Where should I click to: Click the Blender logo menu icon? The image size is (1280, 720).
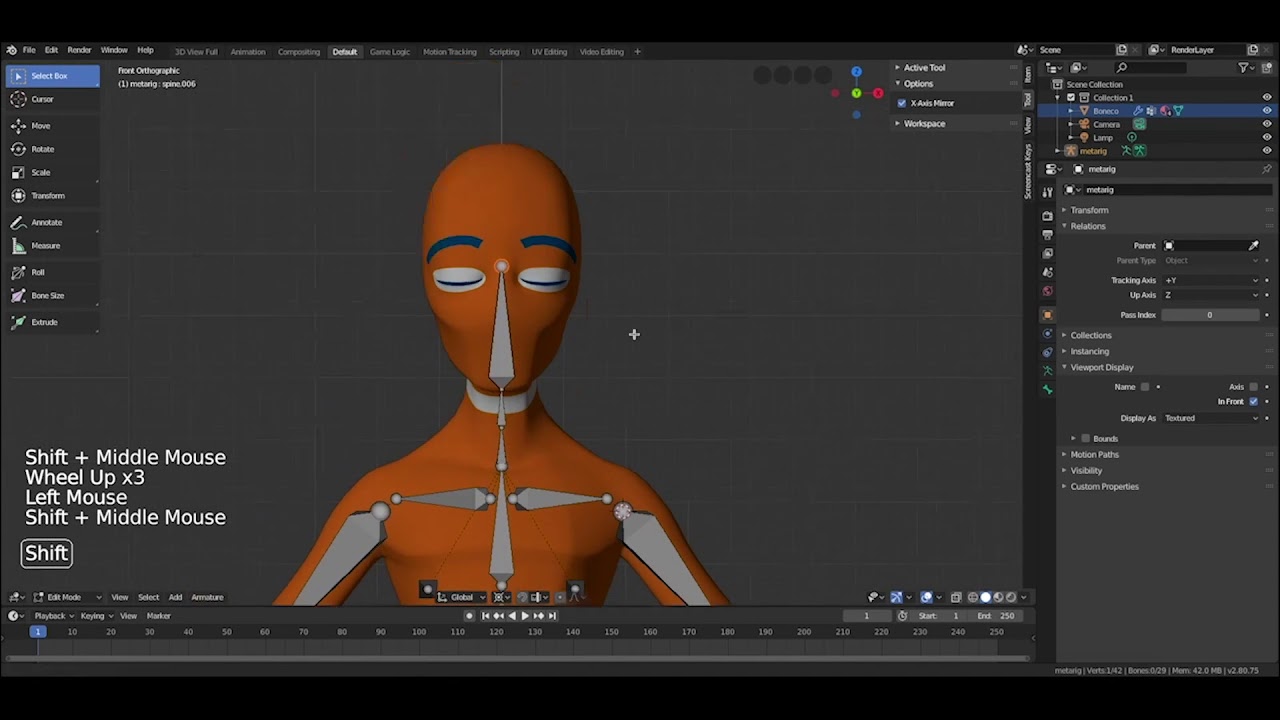pos(11,51)
